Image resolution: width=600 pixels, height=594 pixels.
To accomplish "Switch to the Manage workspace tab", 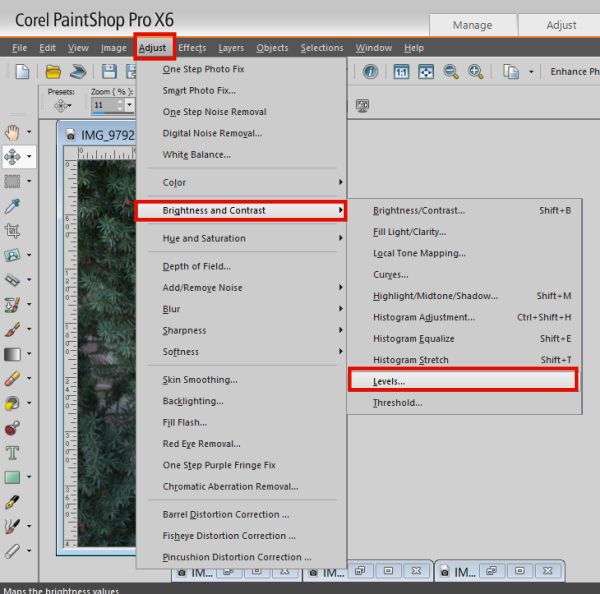I will point(473,25).
